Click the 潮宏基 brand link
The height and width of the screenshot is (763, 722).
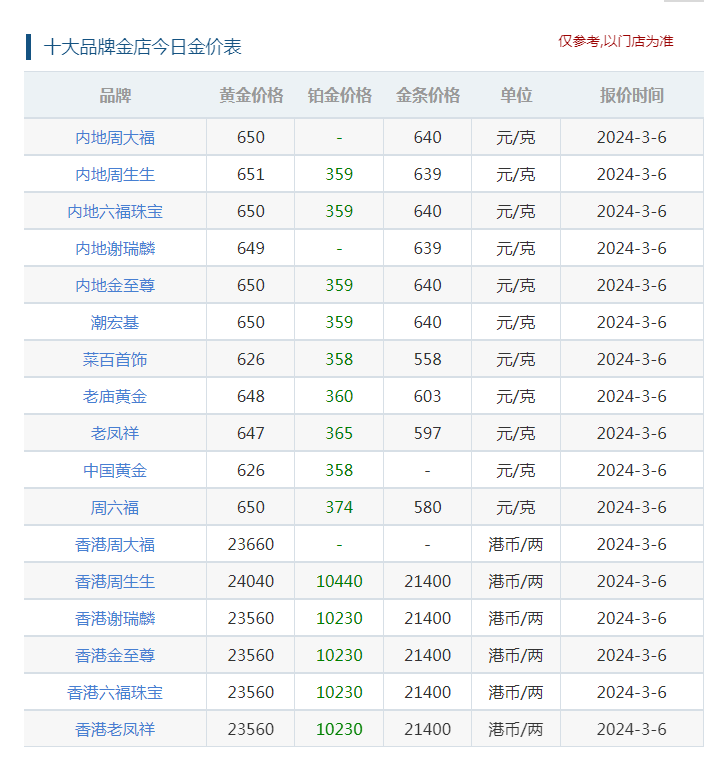tap(115, 322)
